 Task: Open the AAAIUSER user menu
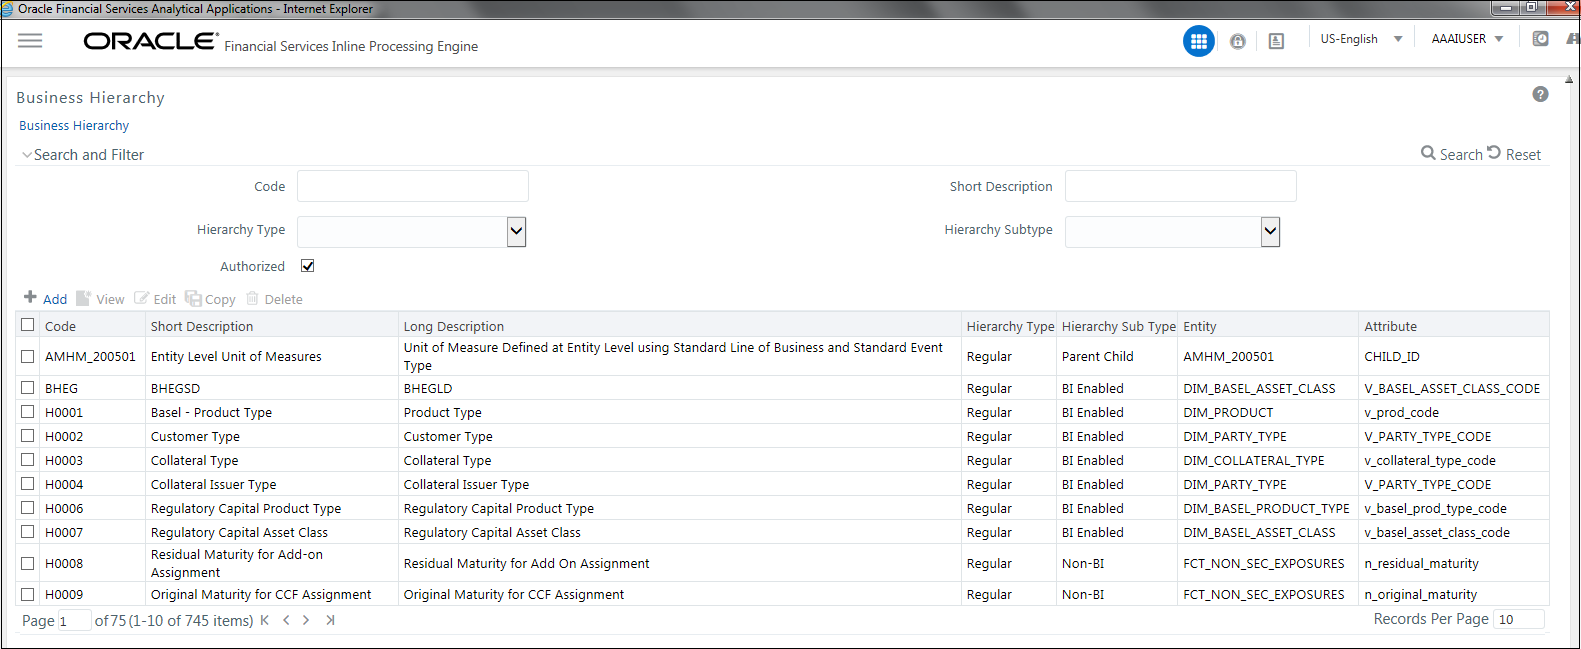click(x=1467, y=39)
